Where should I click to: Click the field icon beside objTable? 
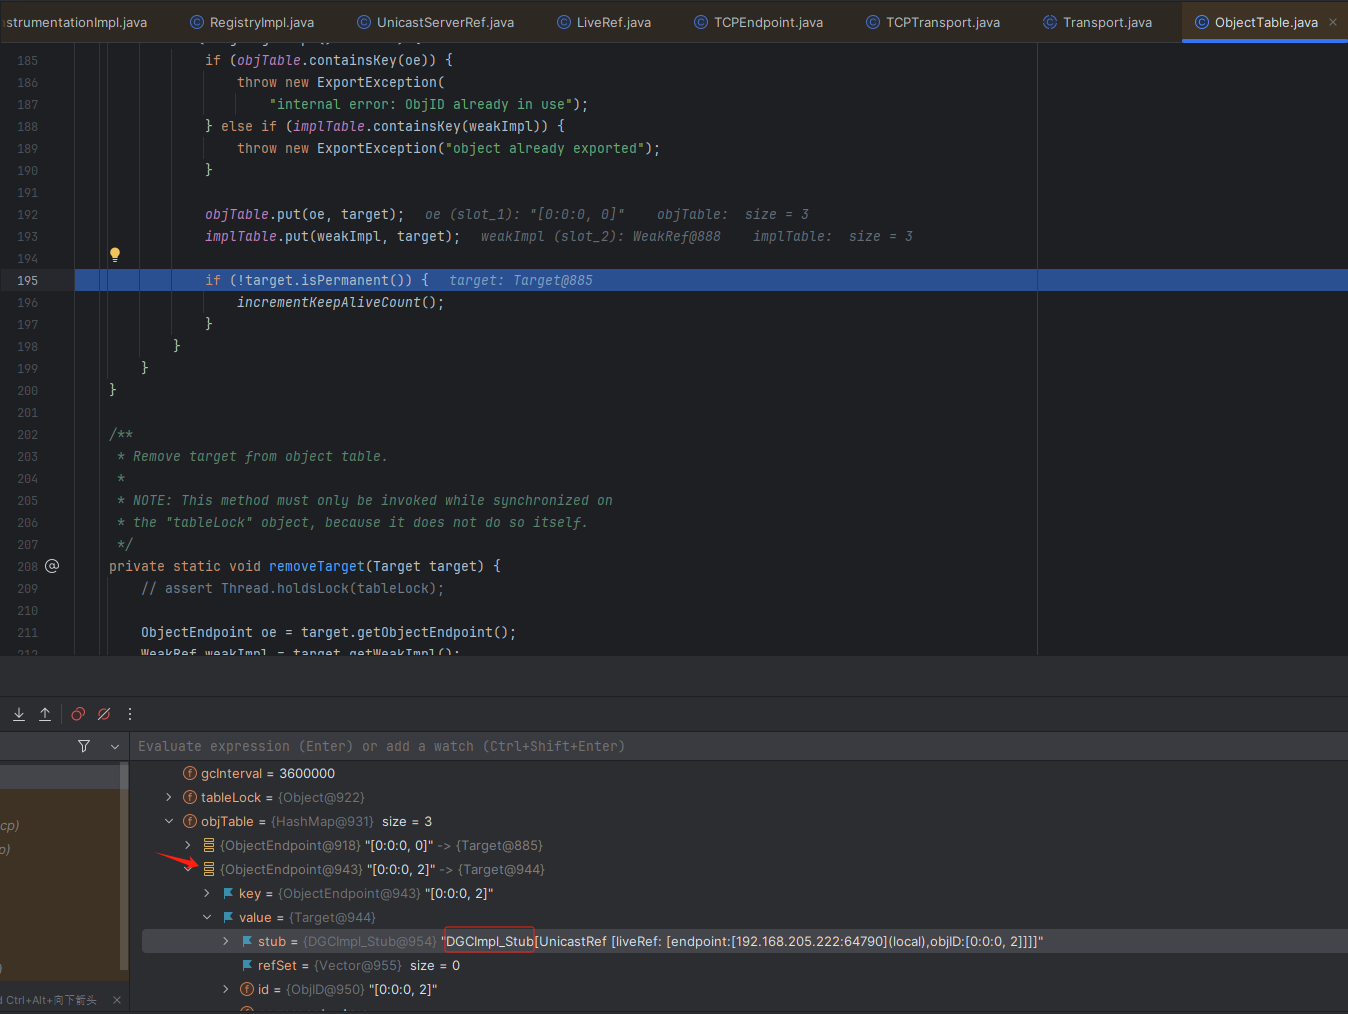[x=190, y=821]
